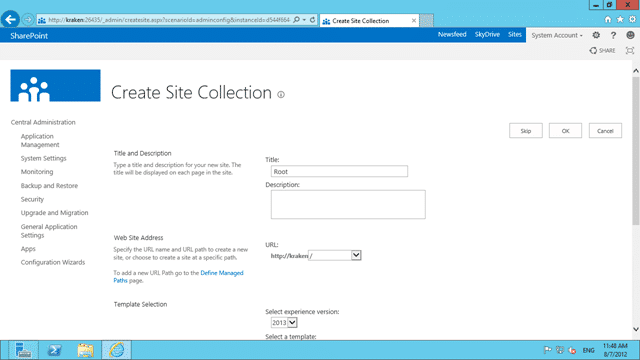
Task: Open Monitoring section
Action: point(37,171)
